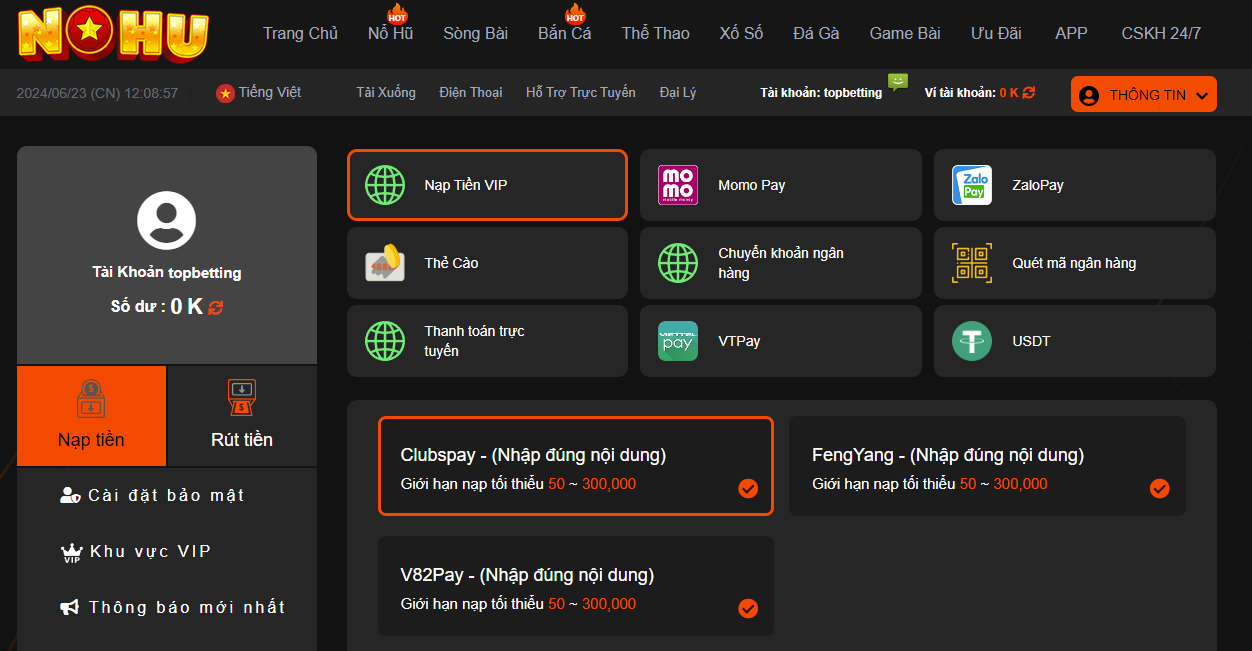Click the Điện Thoại link
Screen dimensions: 1252x651
471,93
